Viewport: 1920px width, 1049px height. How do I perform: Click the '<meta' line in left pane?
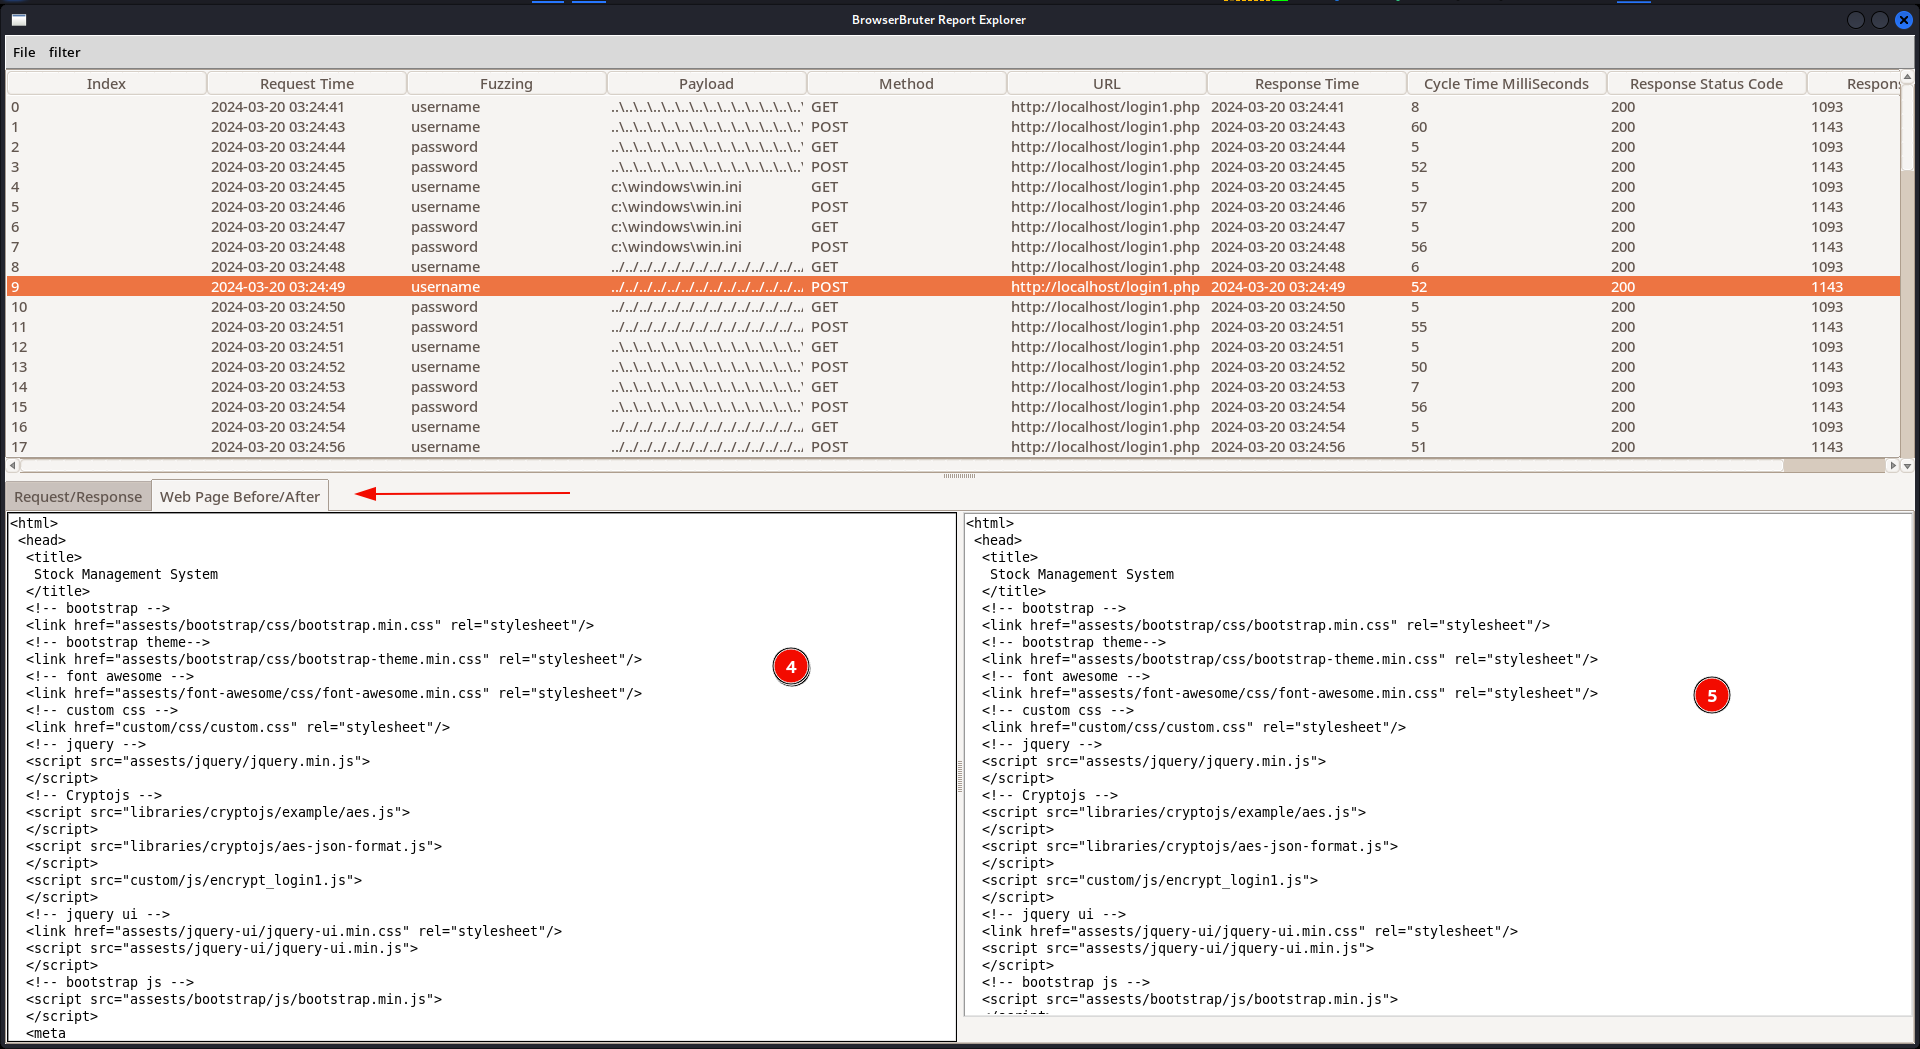coord(46,1033)
